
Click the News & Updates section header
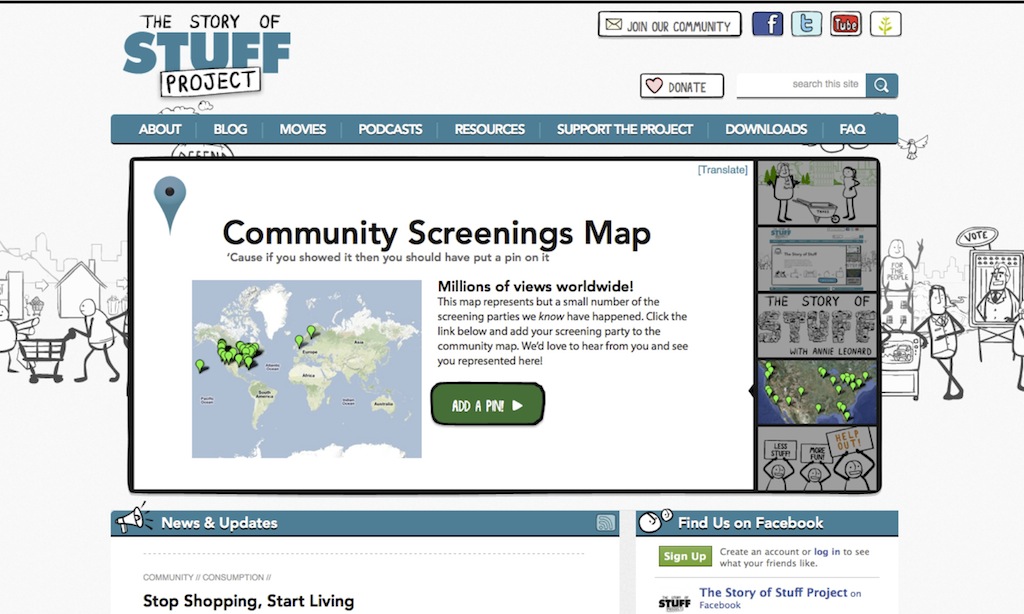coord(365,523)
